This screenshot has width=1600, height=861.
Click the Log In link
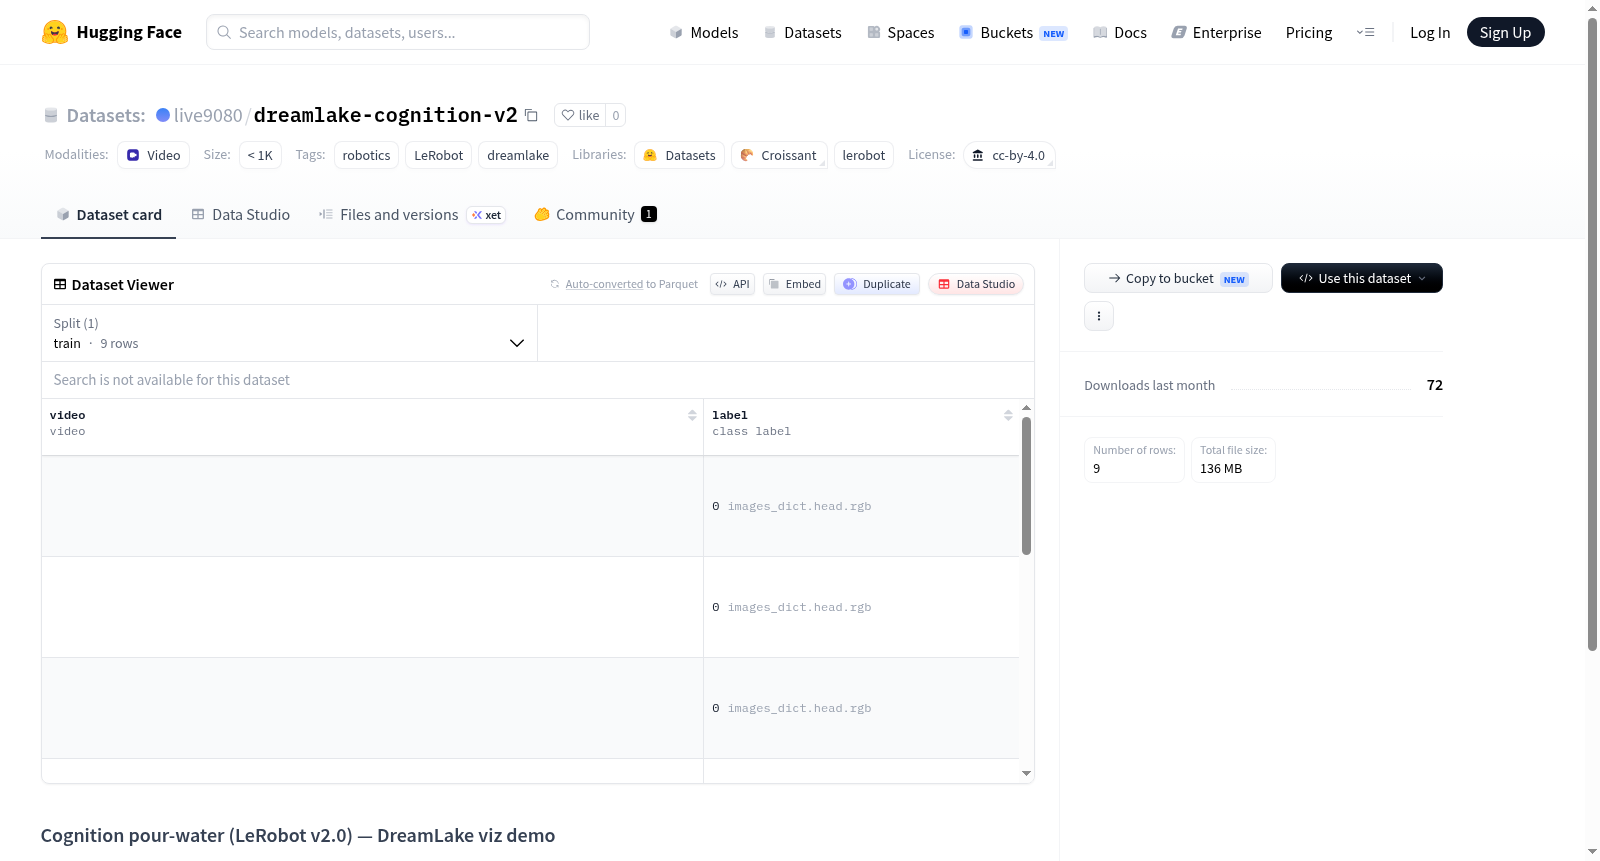click(1430, 32)
